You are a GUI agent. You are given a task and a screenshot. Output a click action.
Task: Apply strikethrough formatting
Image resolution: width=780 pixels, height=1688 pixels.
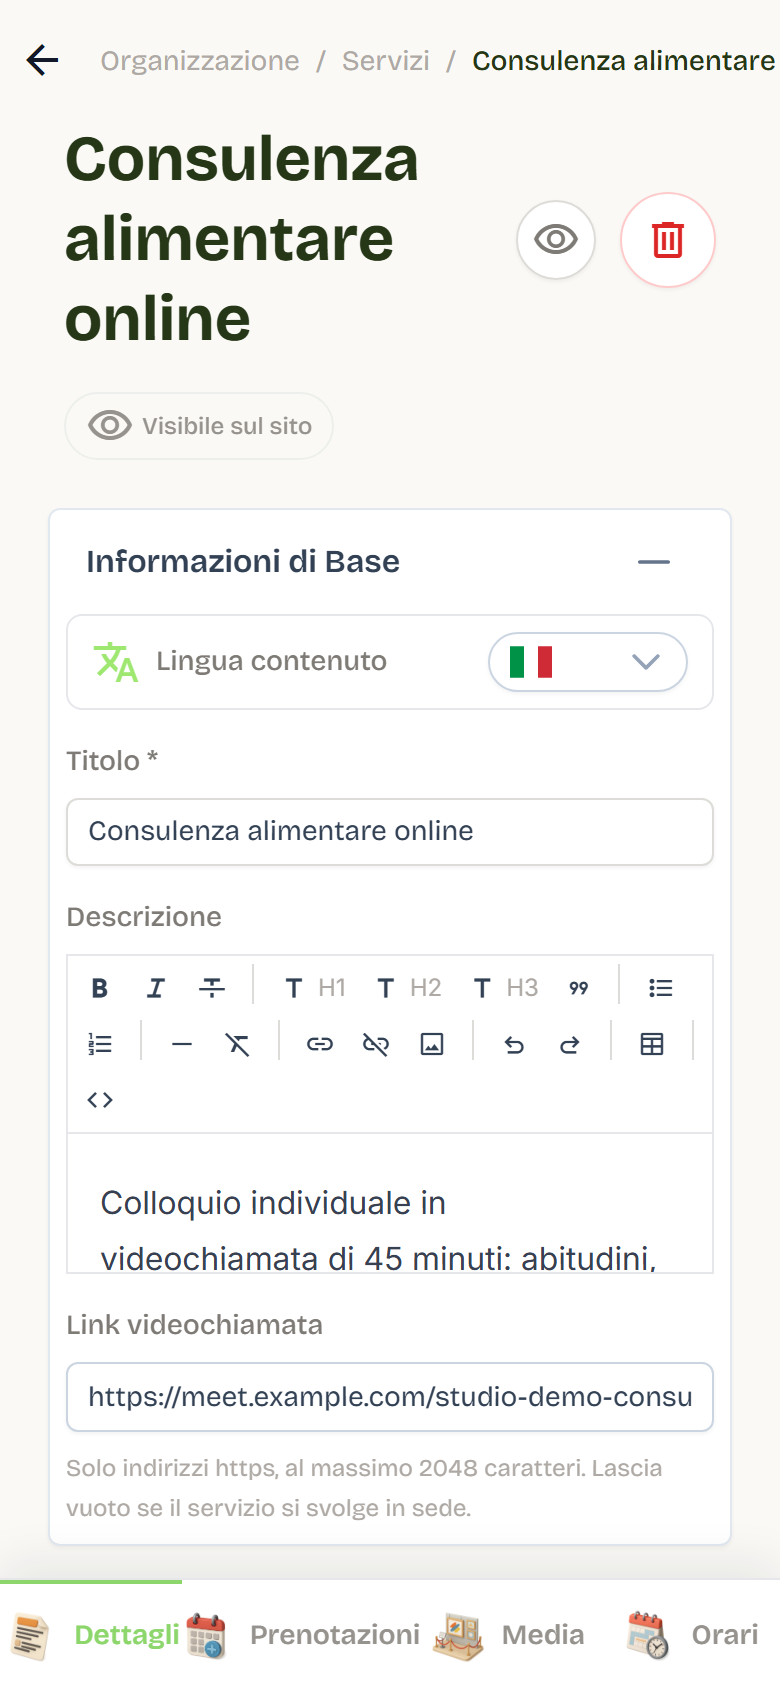point(212,988)
